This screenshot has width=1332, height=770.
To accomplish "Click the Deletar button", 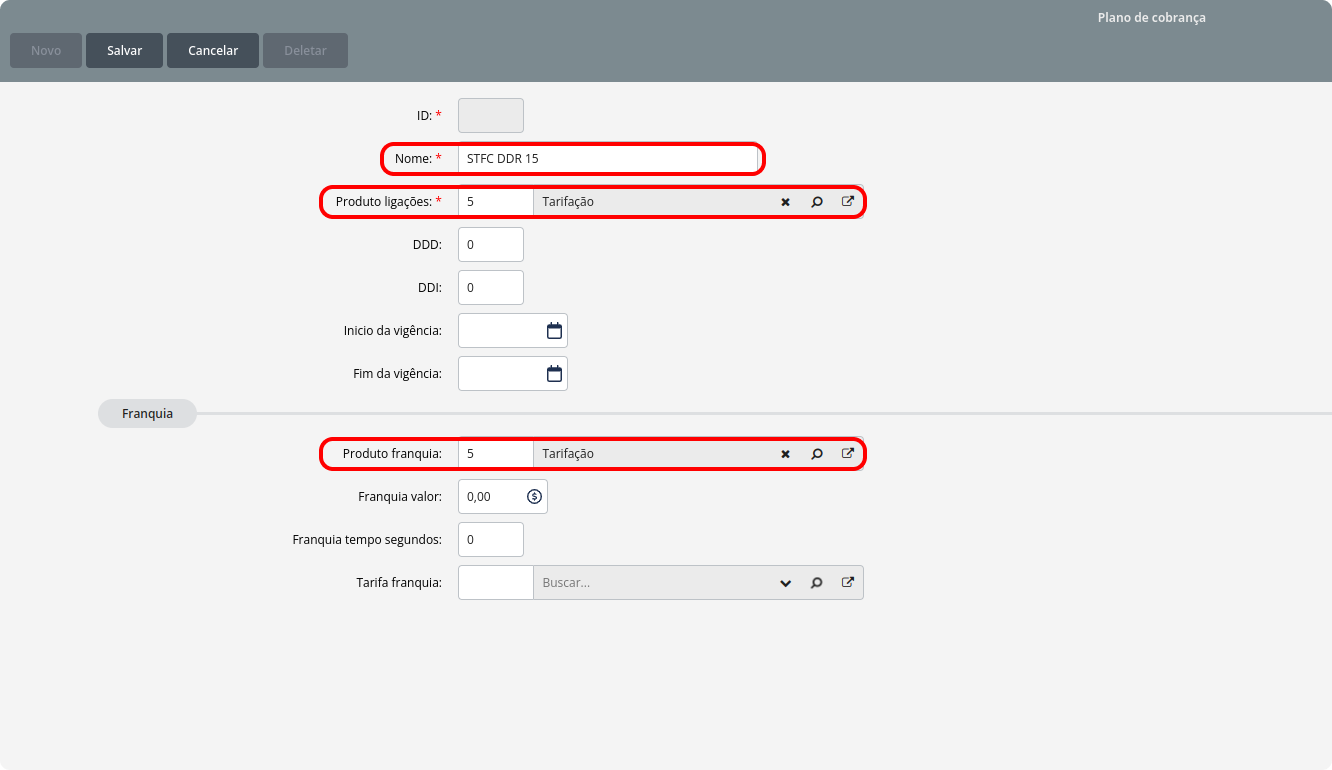I will (x=305, y=51).
